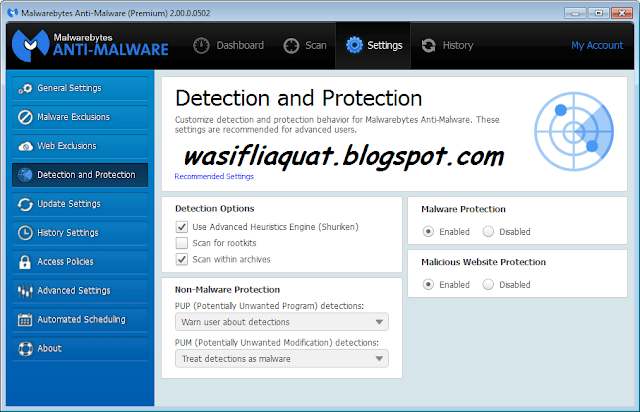Close the Malwarebytes window
Image resolution: width=640 pixels, height=412 pixels.
(x=622, y=13)
